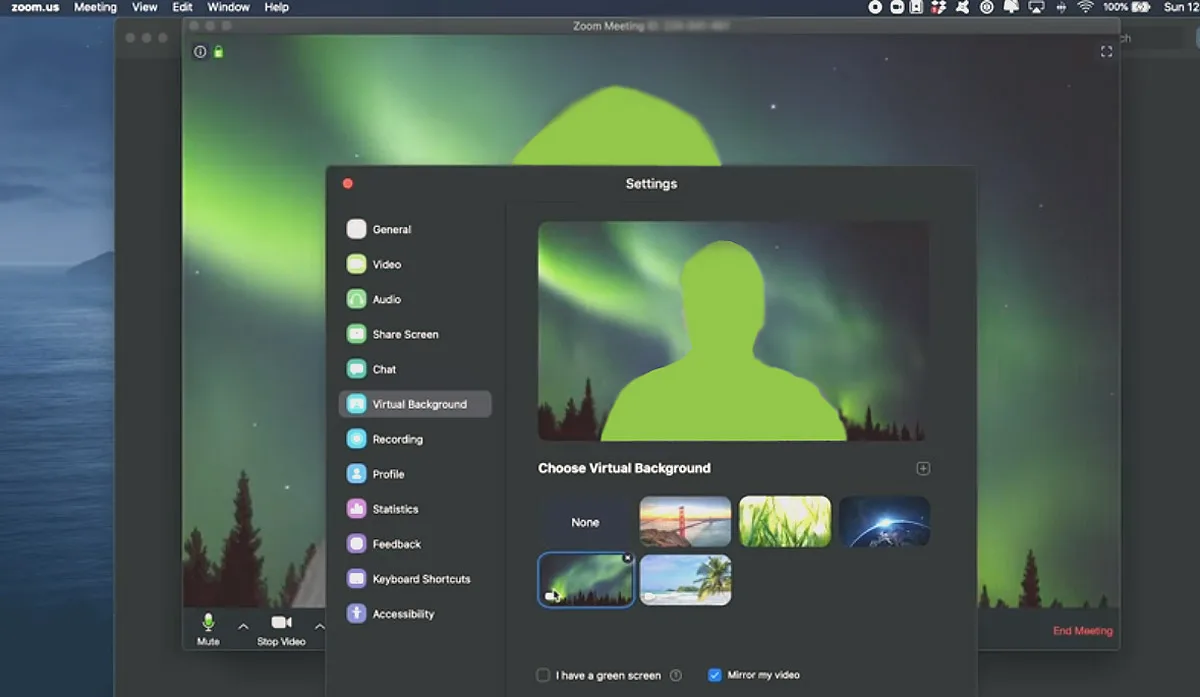Enable the I have a green screen checkbox

(543, 675)
